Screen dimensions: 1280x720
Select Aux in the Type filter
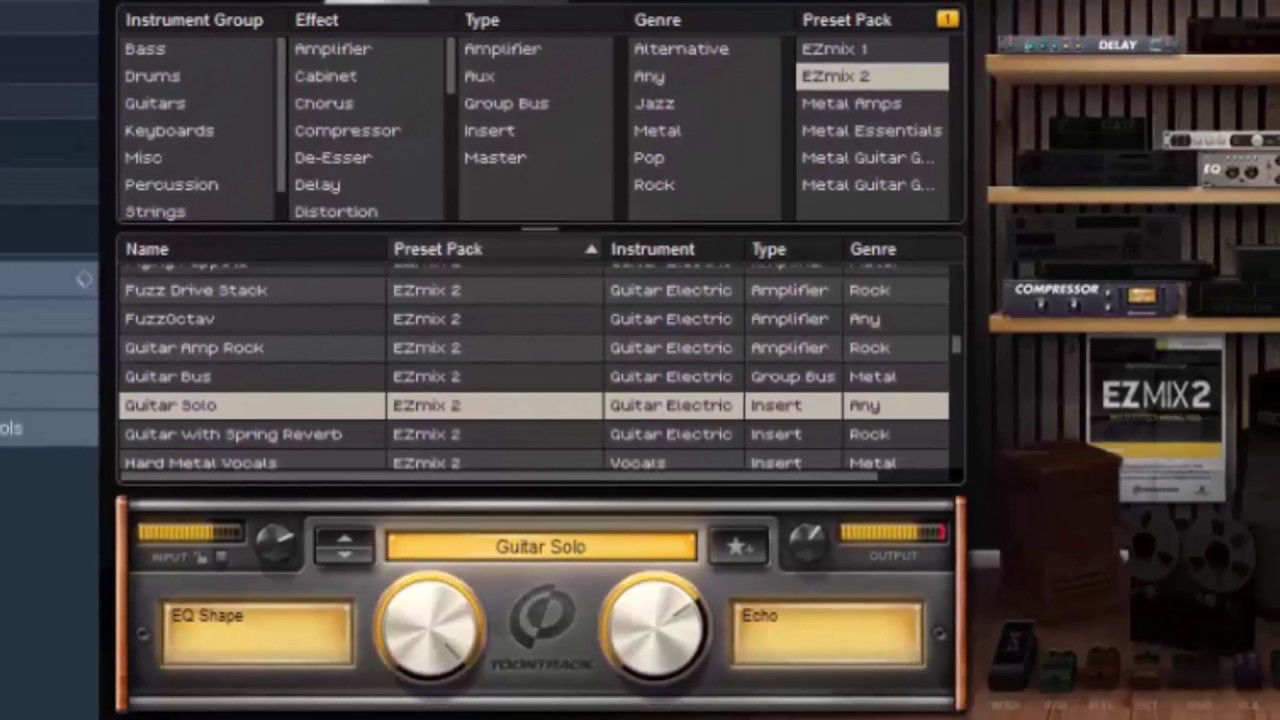[x=479, y=76]
